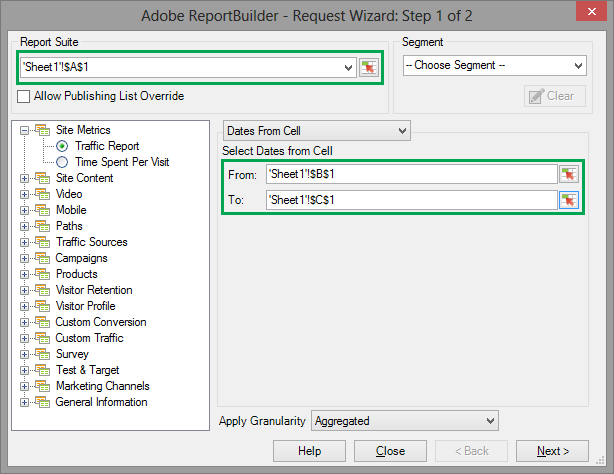Click the Close button at bottom
The width and height of the screenshot is (614, 474).
point(390,451)
